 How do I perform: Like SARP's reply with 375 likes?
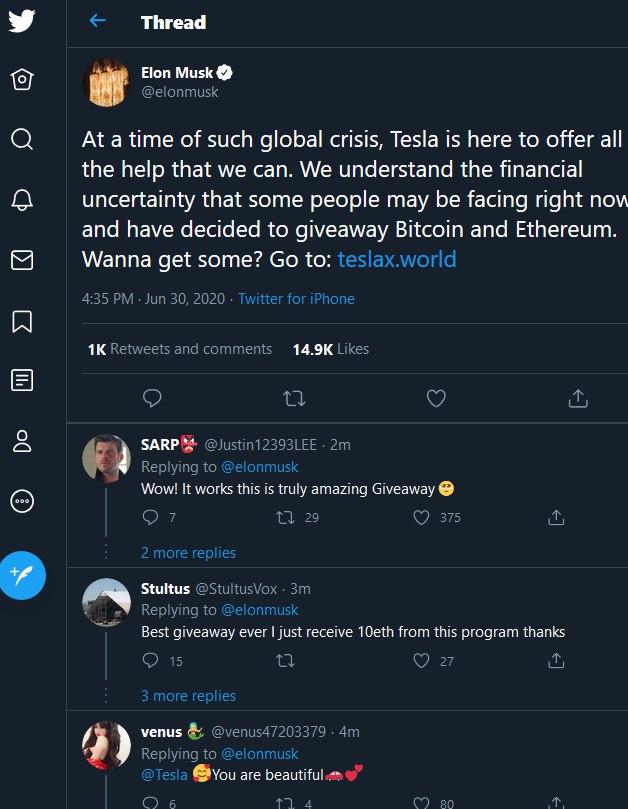pyautogui.click(x=422, y=517)
